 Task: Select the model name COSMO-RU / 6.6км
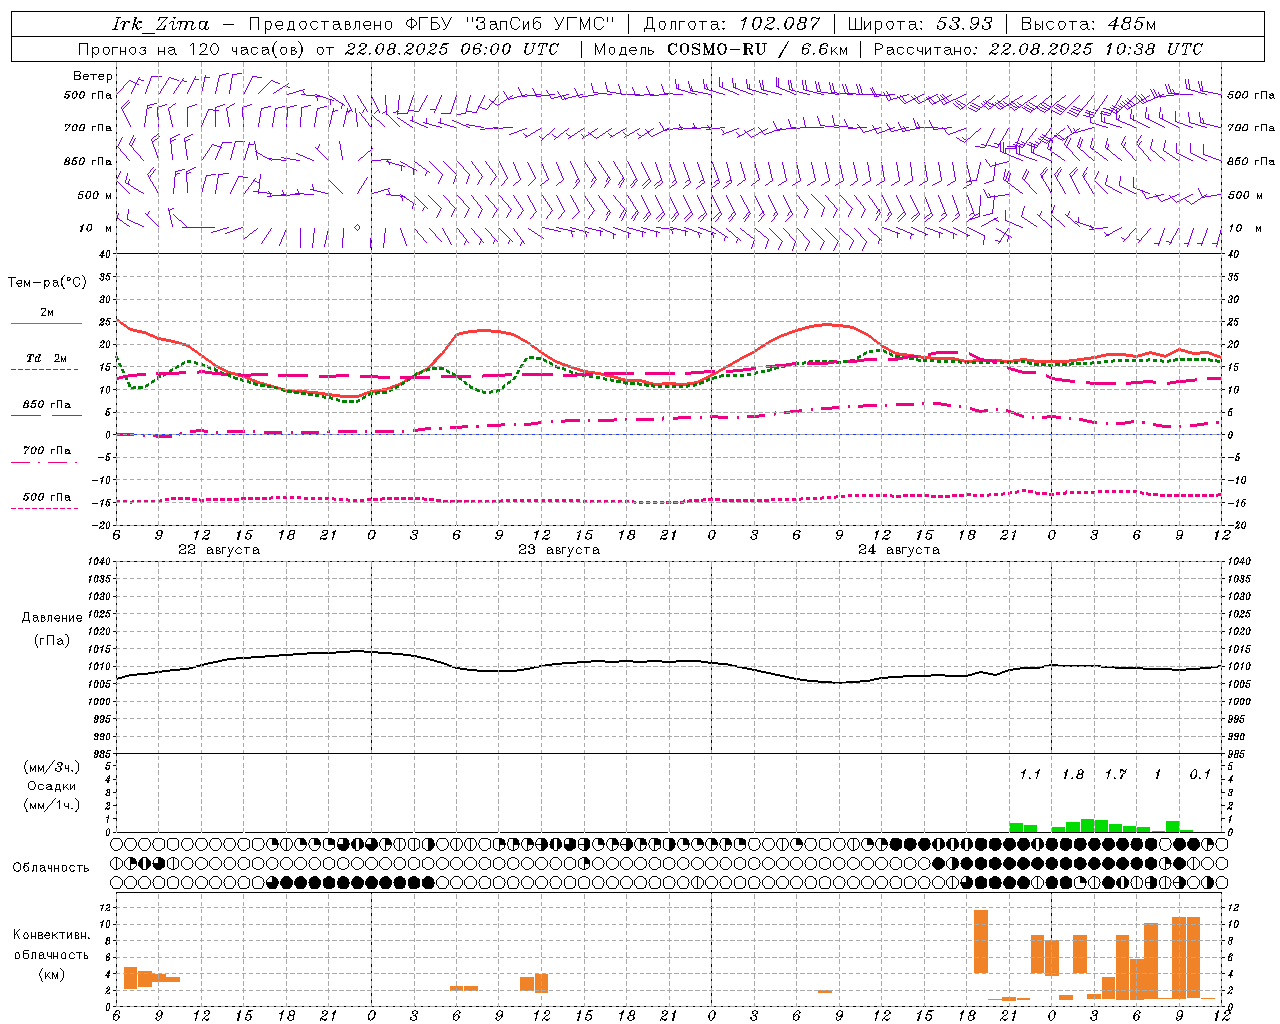(758, 49)
